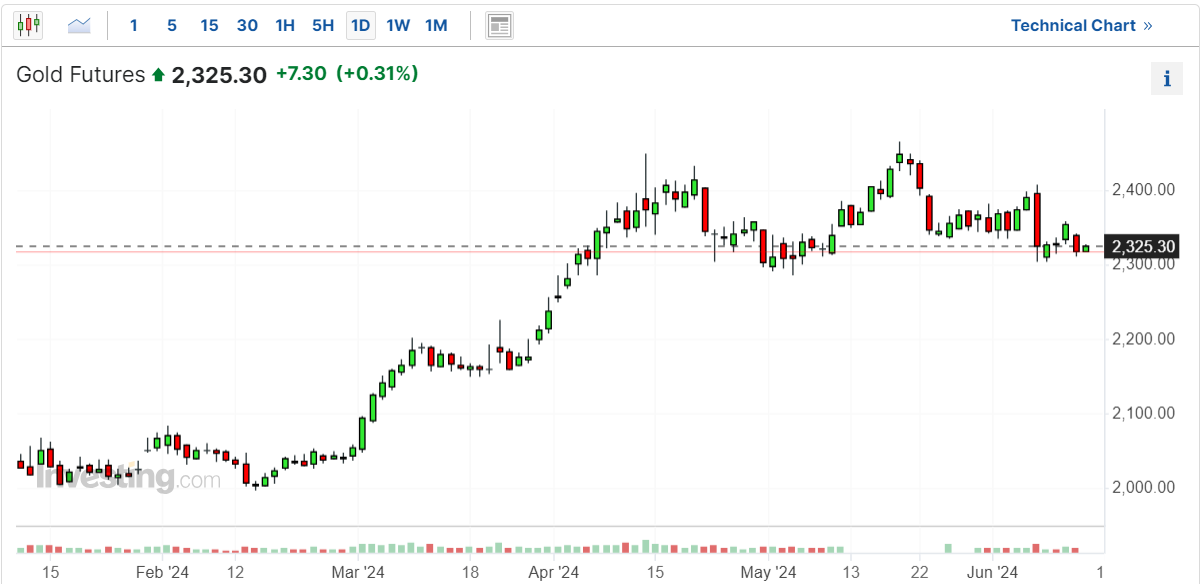Choose the 1M monthly timeframe
Screen dimensions: 1203x584
coord(436,25)
